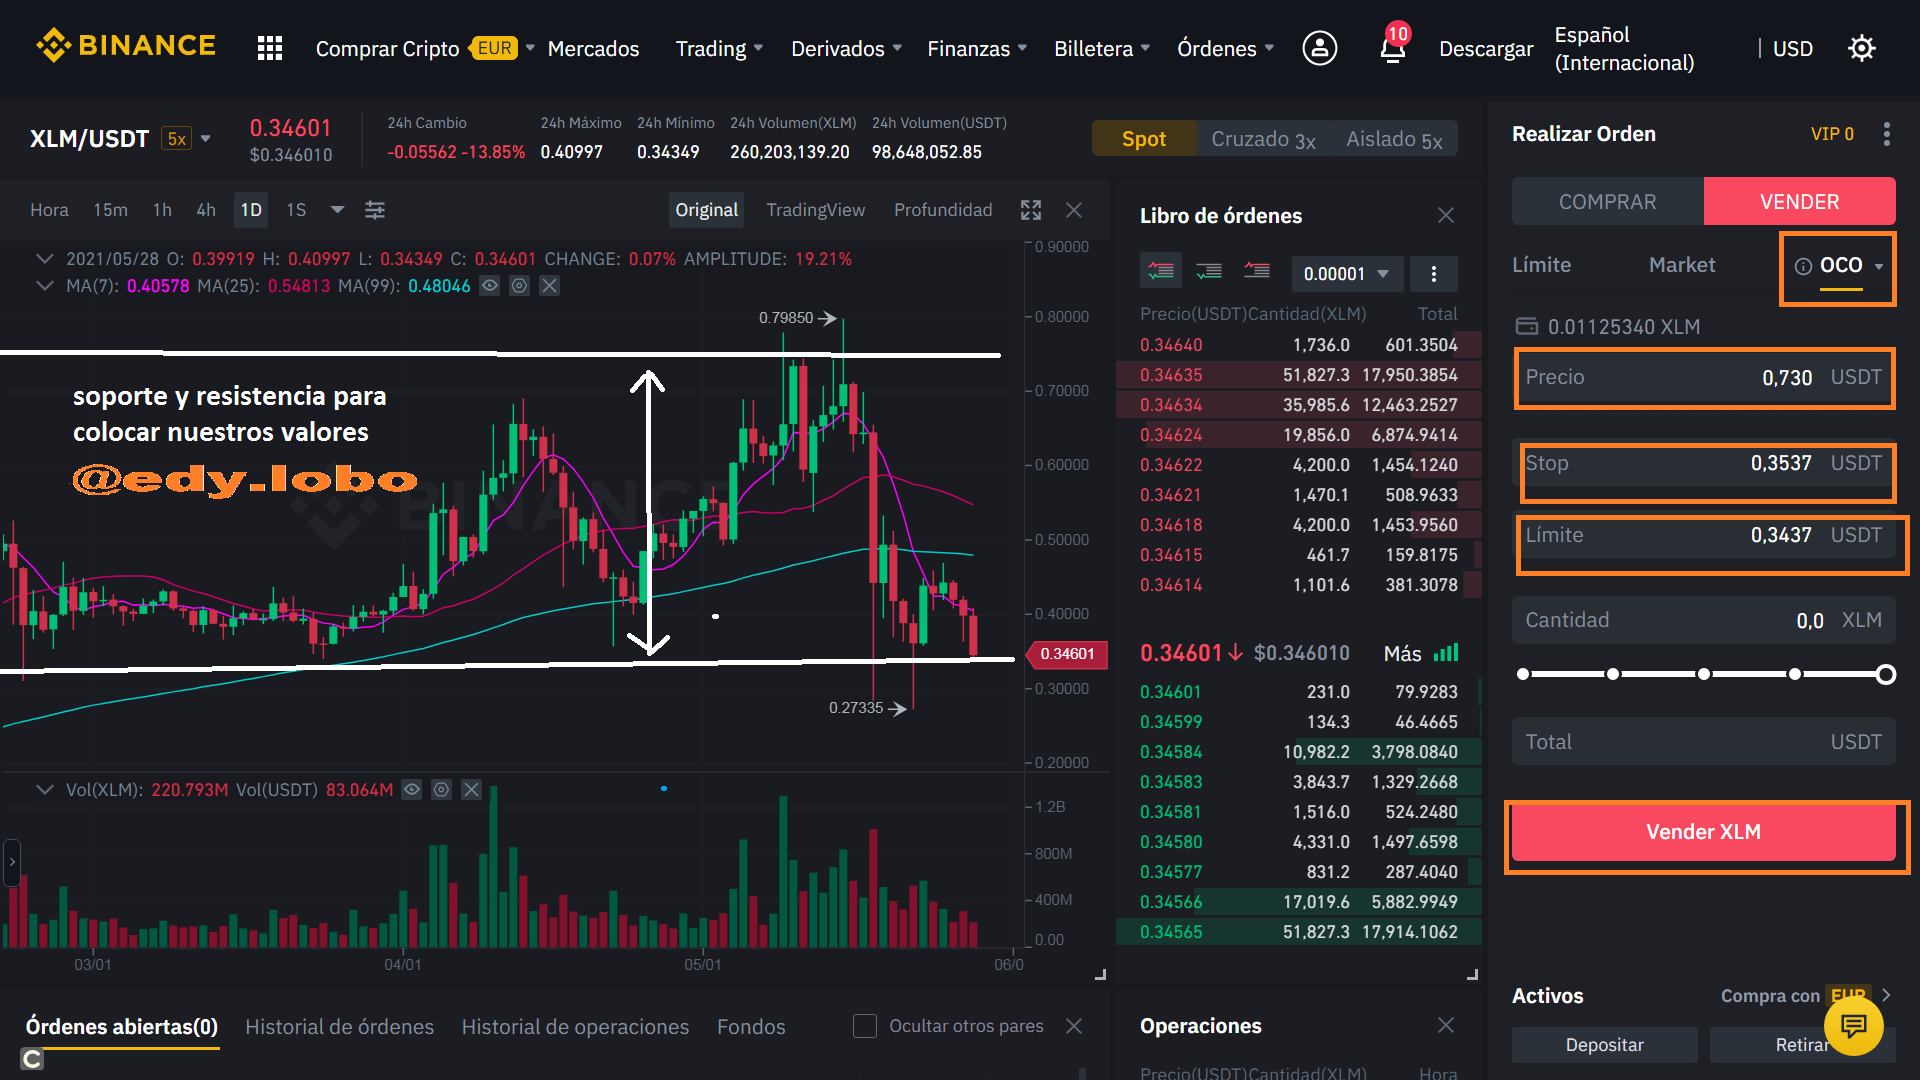
Task: Close the Libro de órdenes panel
Action: coord(1446,215)
